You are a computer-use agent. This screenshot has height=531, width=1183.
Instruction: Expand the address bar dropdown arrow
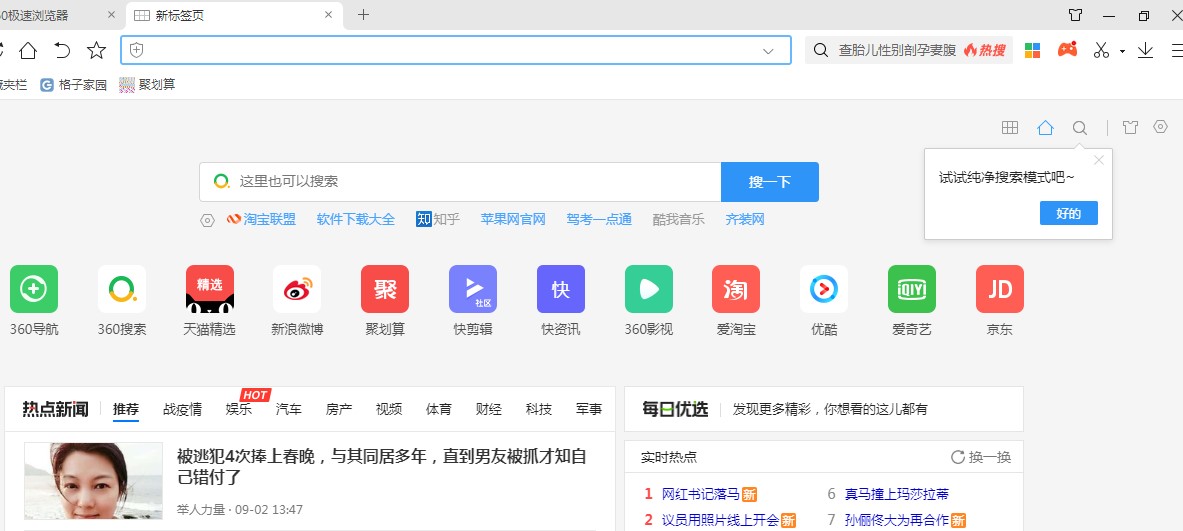[x=769, y=50]
